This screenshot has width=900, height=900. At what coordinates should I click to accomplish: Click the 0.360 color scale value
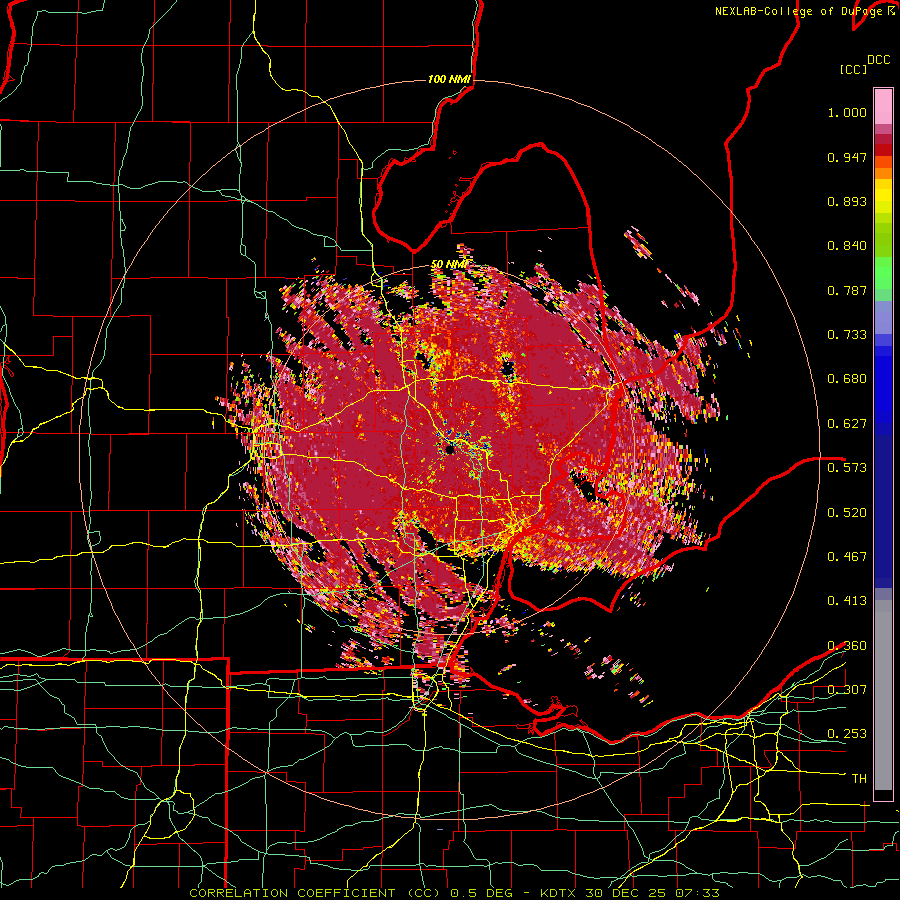coord(847,646)
